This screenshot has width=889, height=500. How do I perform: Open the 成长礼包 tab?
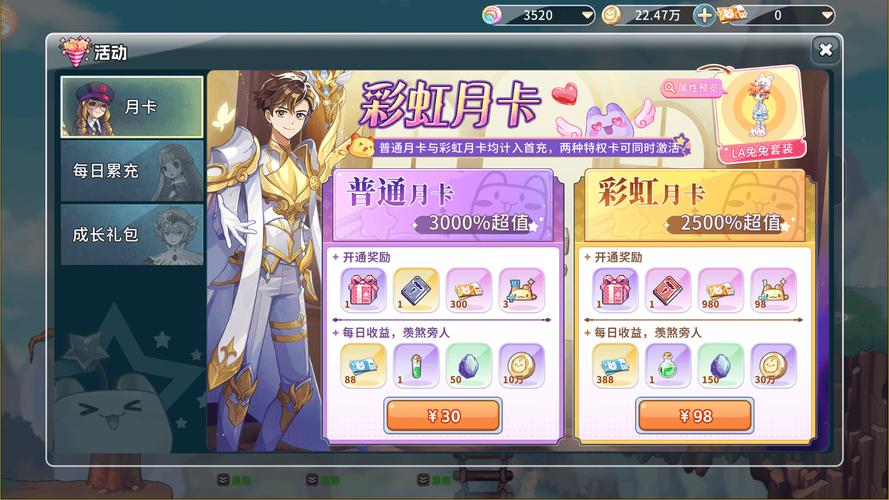(x=132, y=234)
